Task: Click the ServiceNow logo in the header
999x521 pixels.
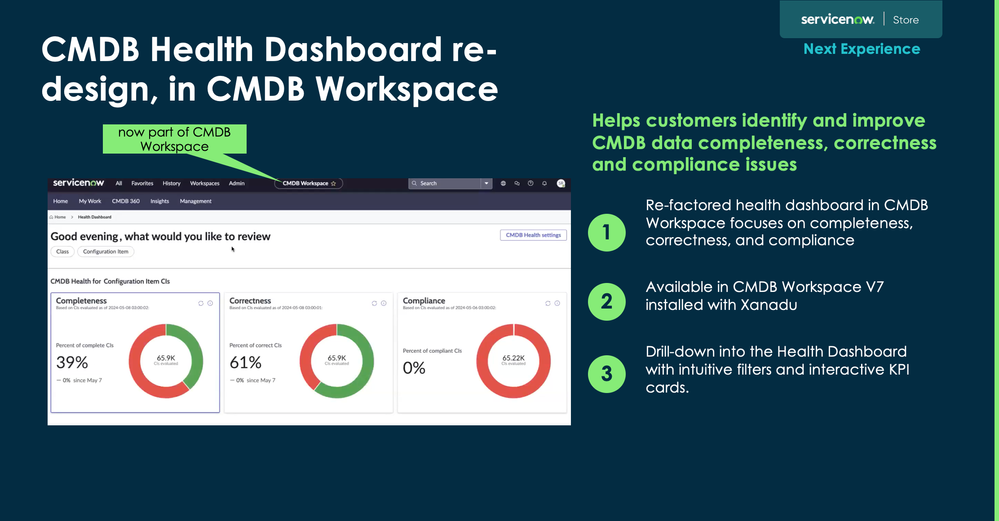Action: click(x=79, y=183)
